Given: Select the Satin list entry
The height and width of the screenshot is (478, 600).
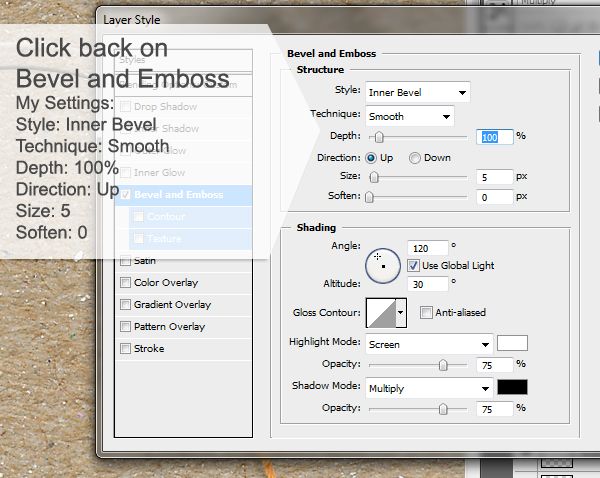Looking at the screenshot, I should (x=183, y=261).
